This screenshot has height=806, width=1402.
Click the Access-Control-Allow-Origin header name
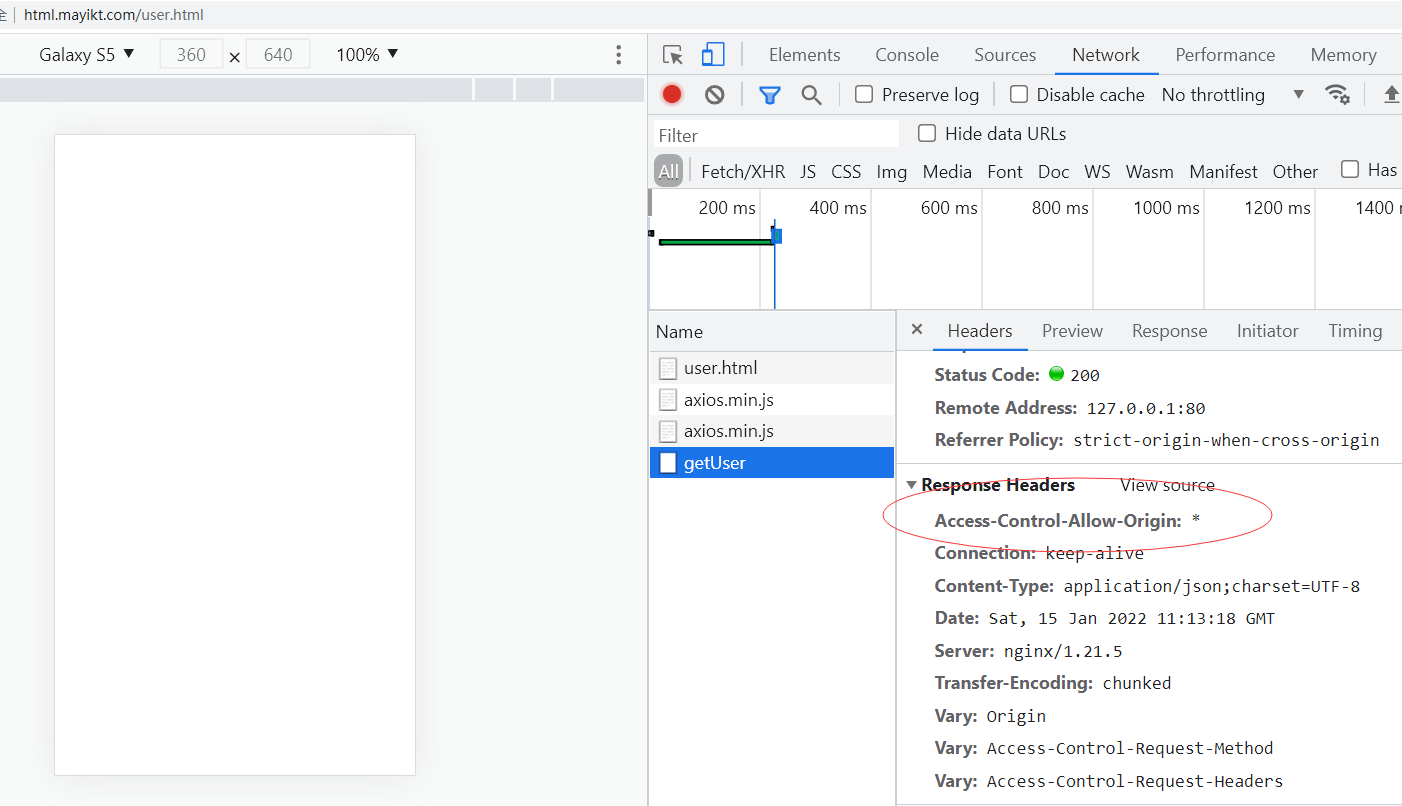[x=1058, y=521]
